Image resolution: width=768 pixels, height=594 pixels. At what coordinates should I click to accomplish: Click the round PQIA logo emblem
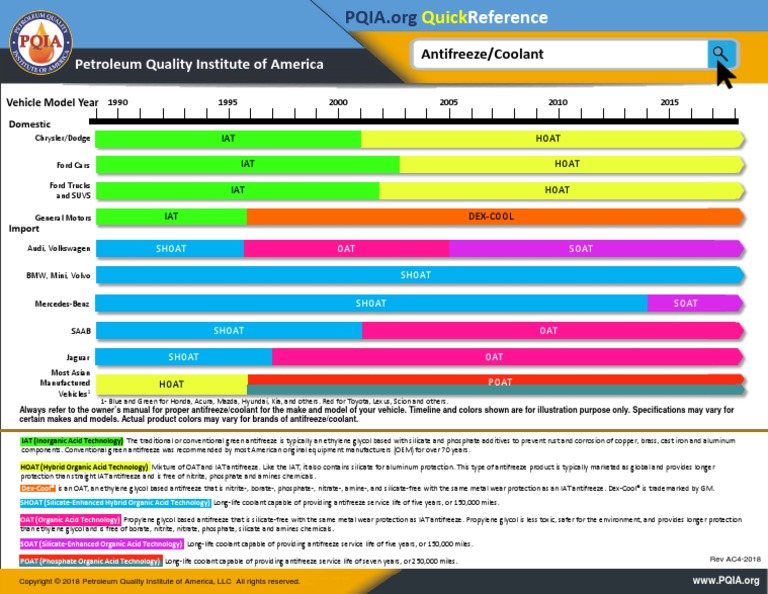tap(41, 43)
